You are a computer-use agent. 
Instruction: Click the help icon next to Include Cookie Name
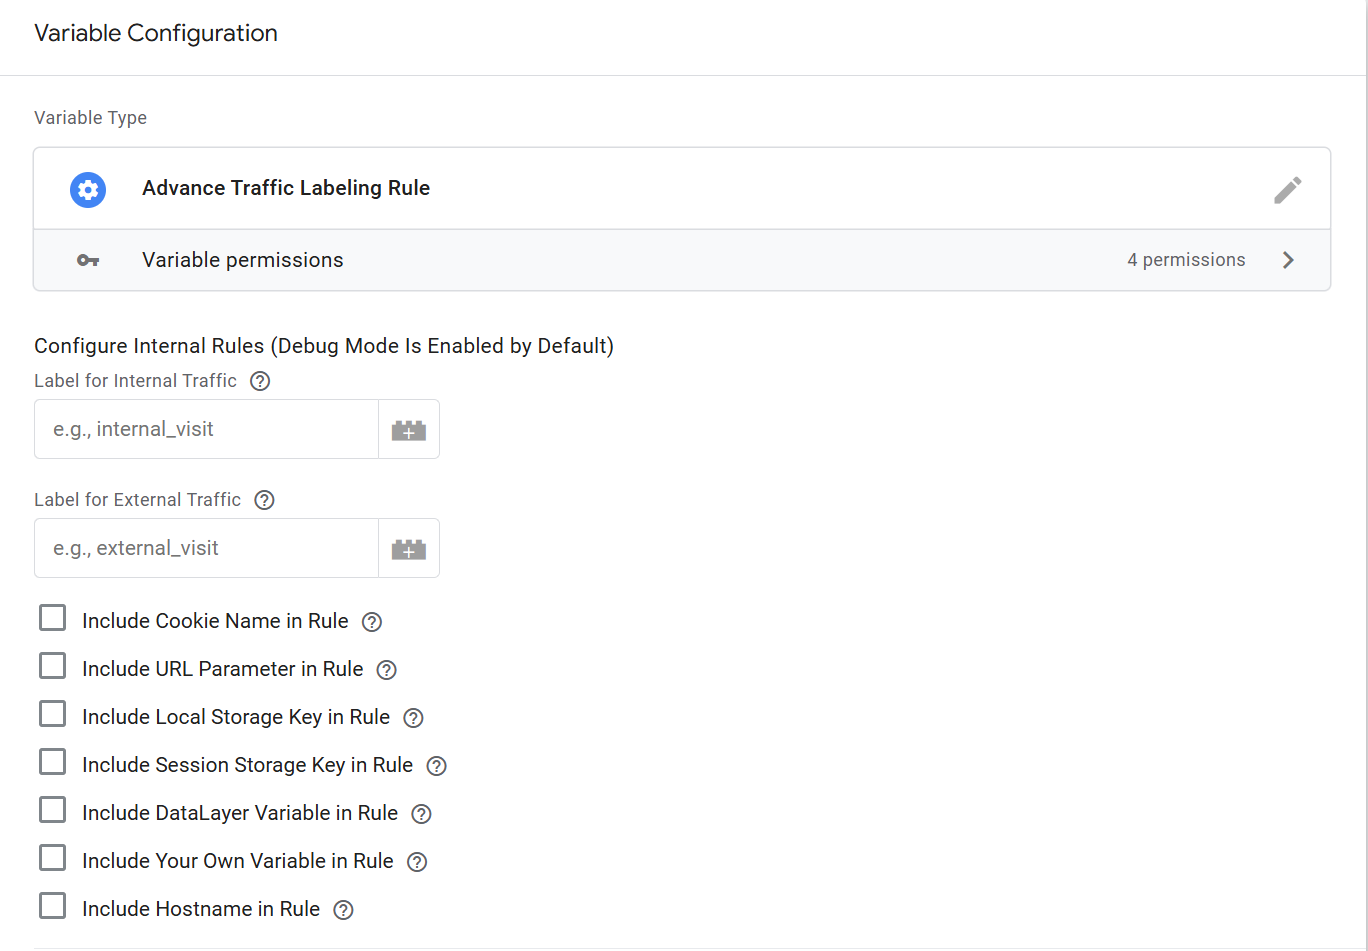[371, 621]
